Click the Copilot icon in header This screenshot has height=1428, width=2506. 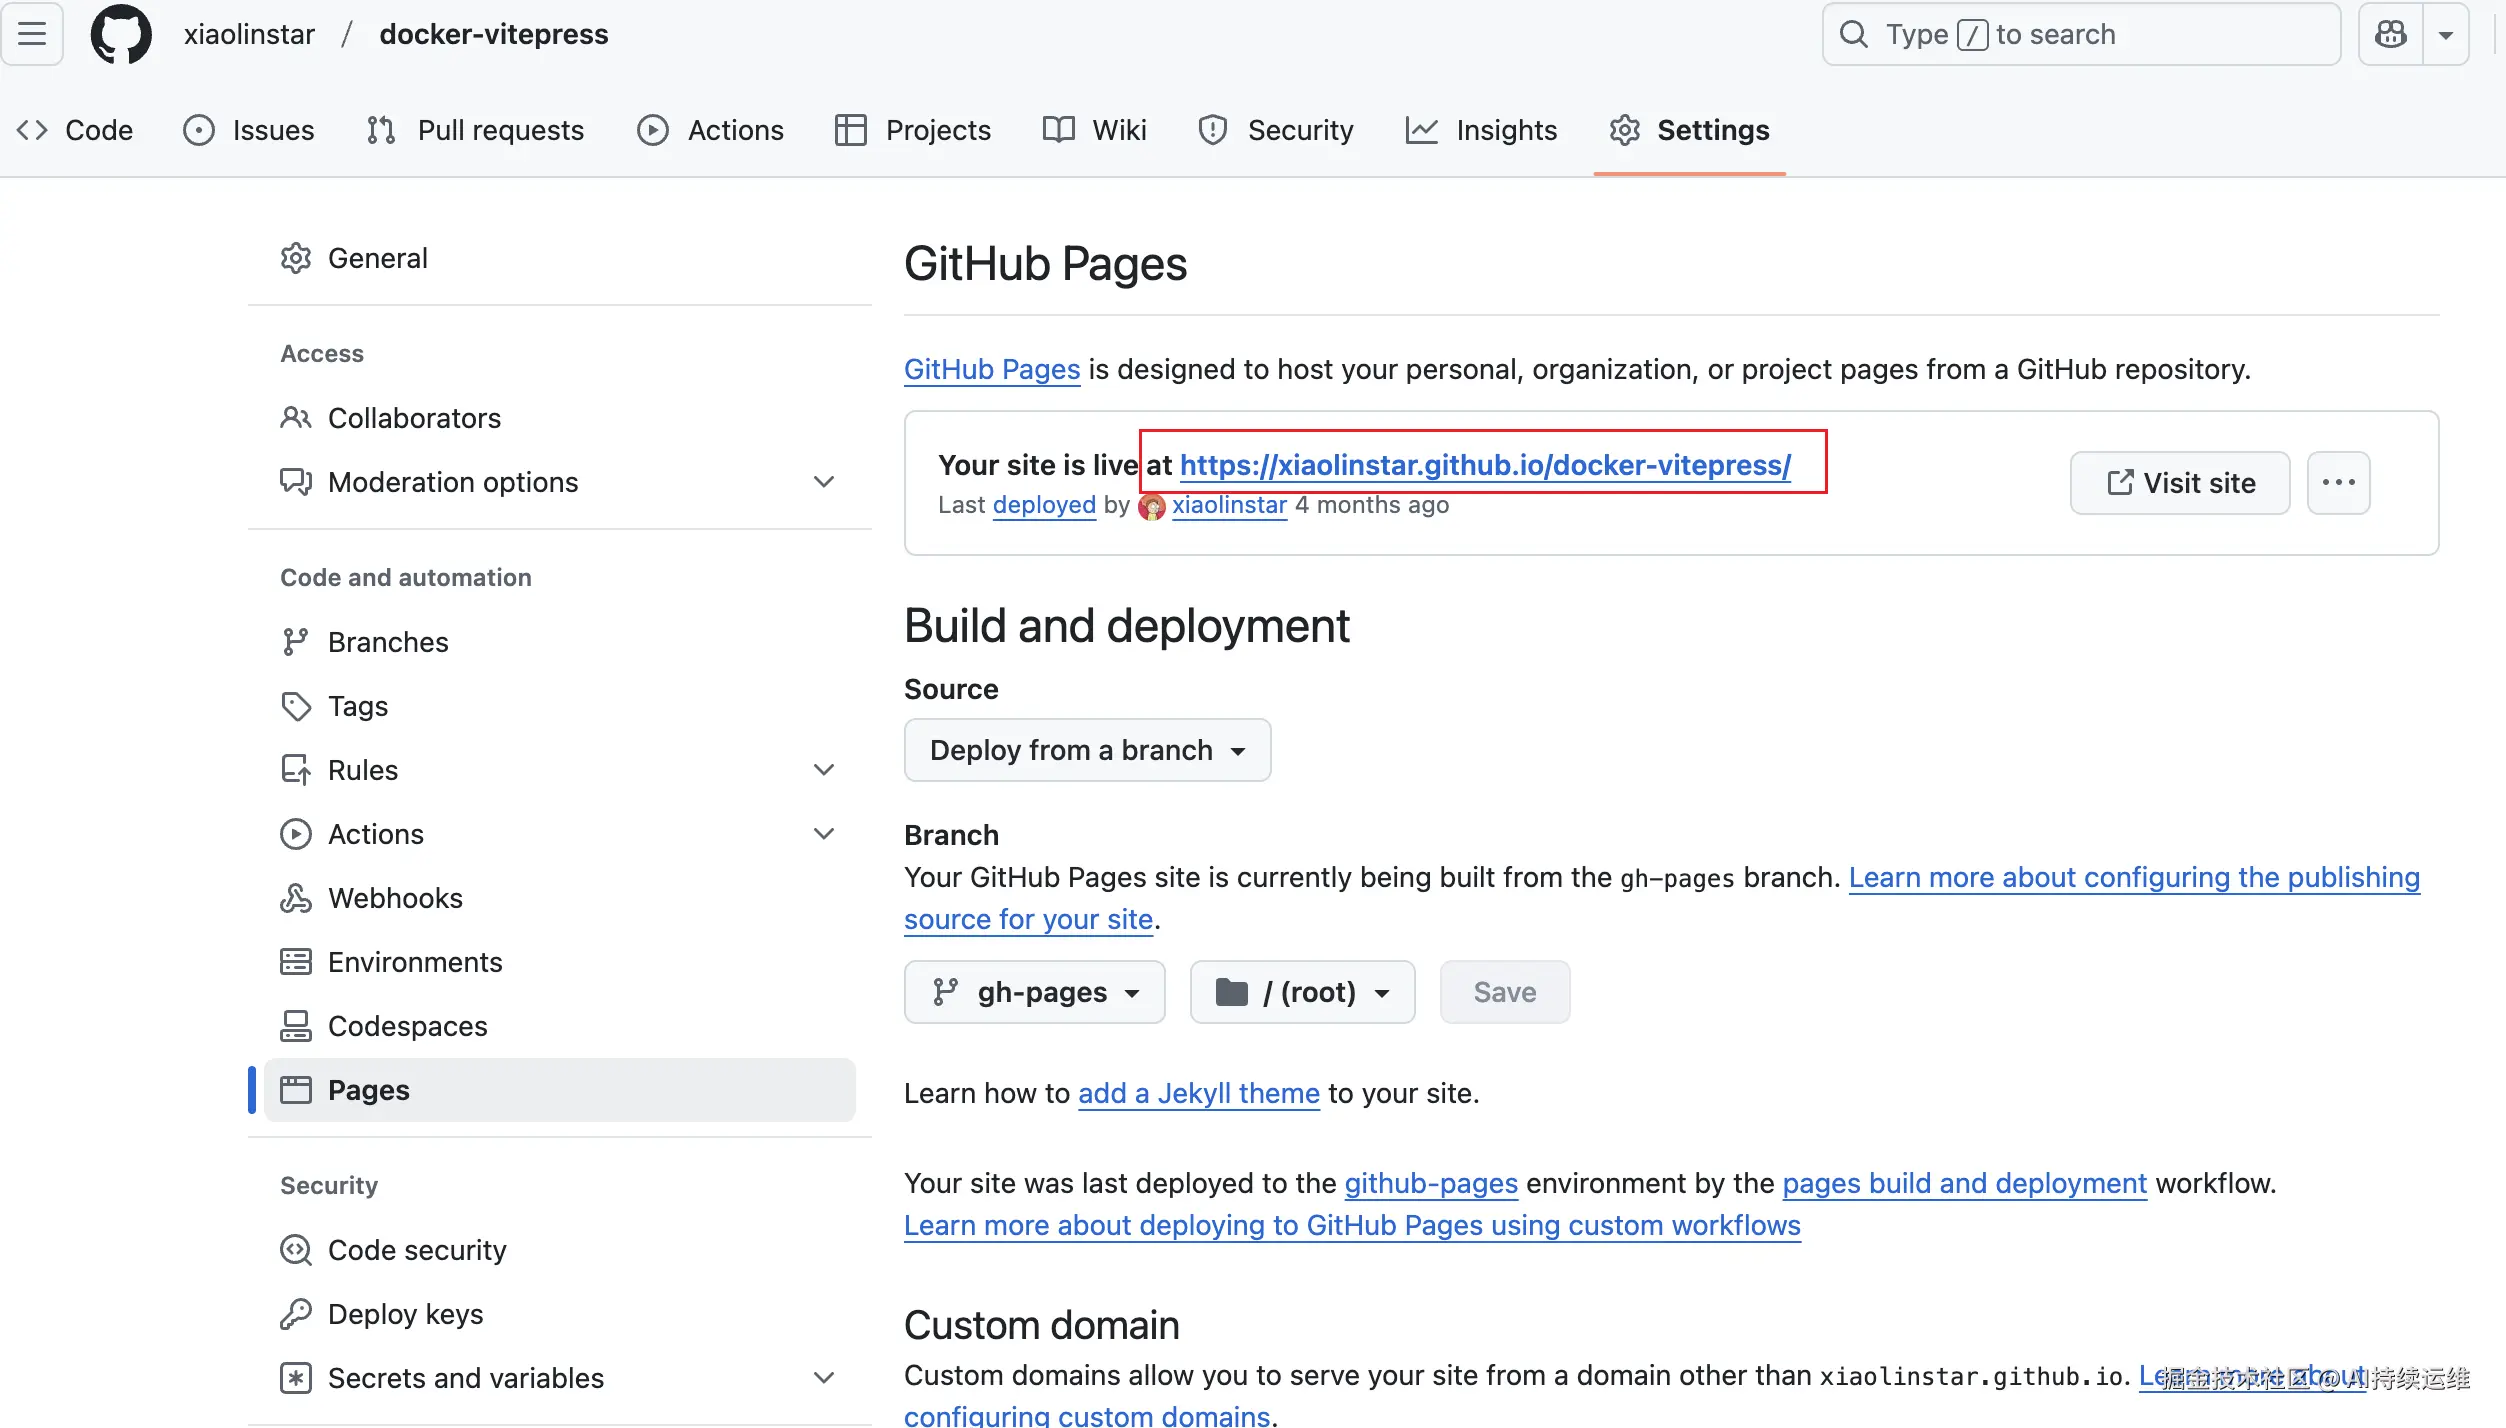click(x=2391, y=34)
